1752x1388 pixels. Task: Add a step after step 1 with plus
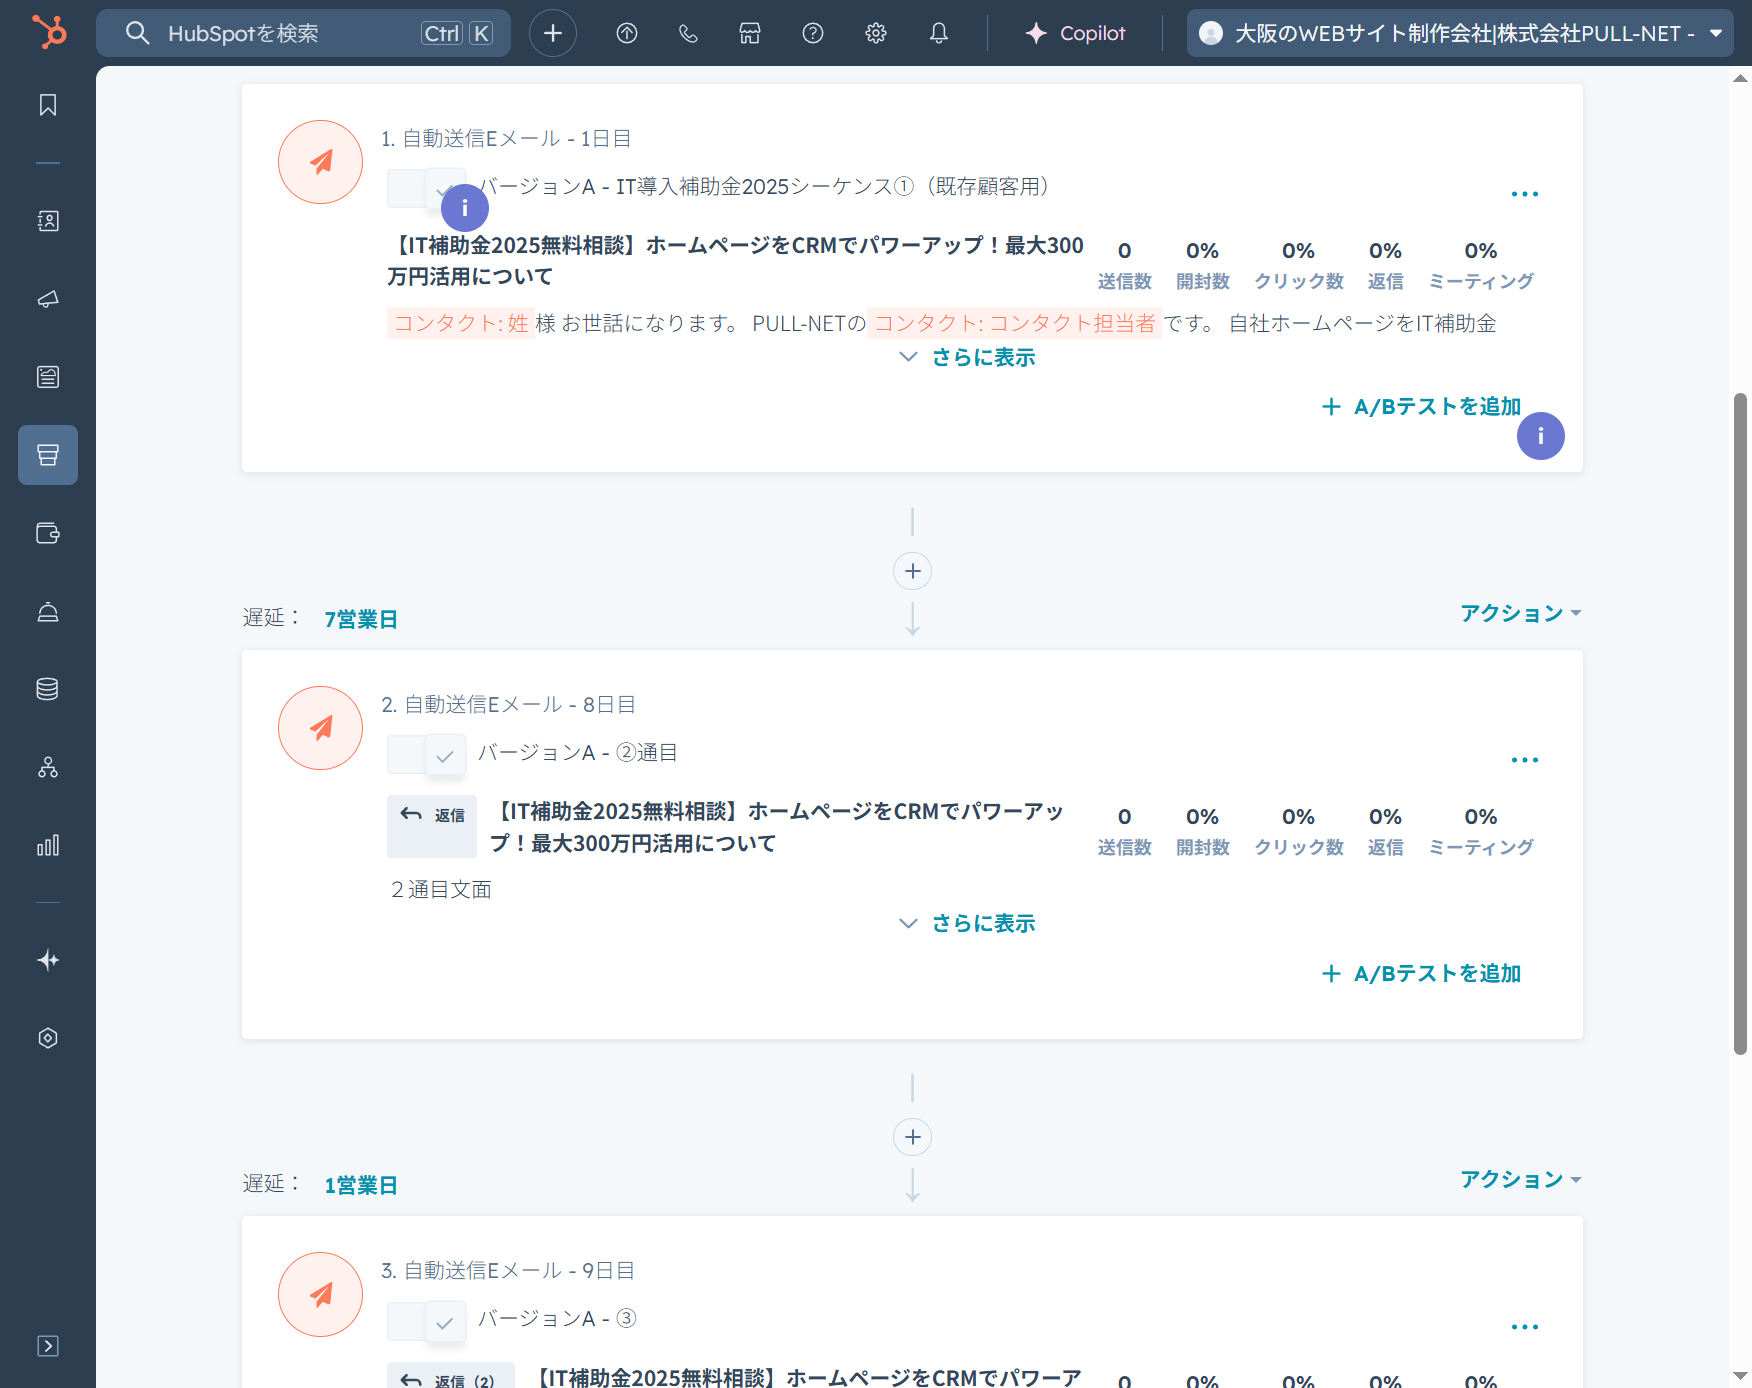pyautogui.click(x=912, y=571)
